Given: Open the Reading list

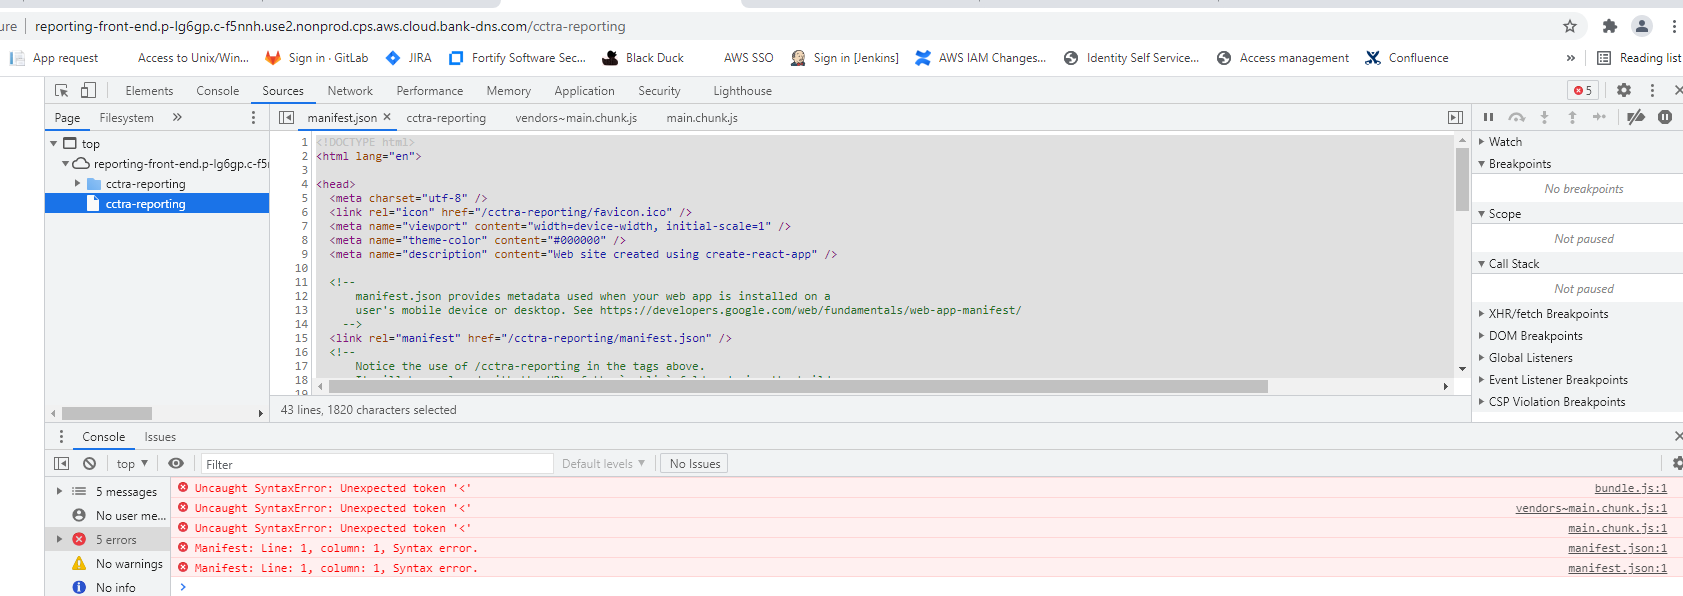Looking at the screenshot, I should coord(1638,58).
